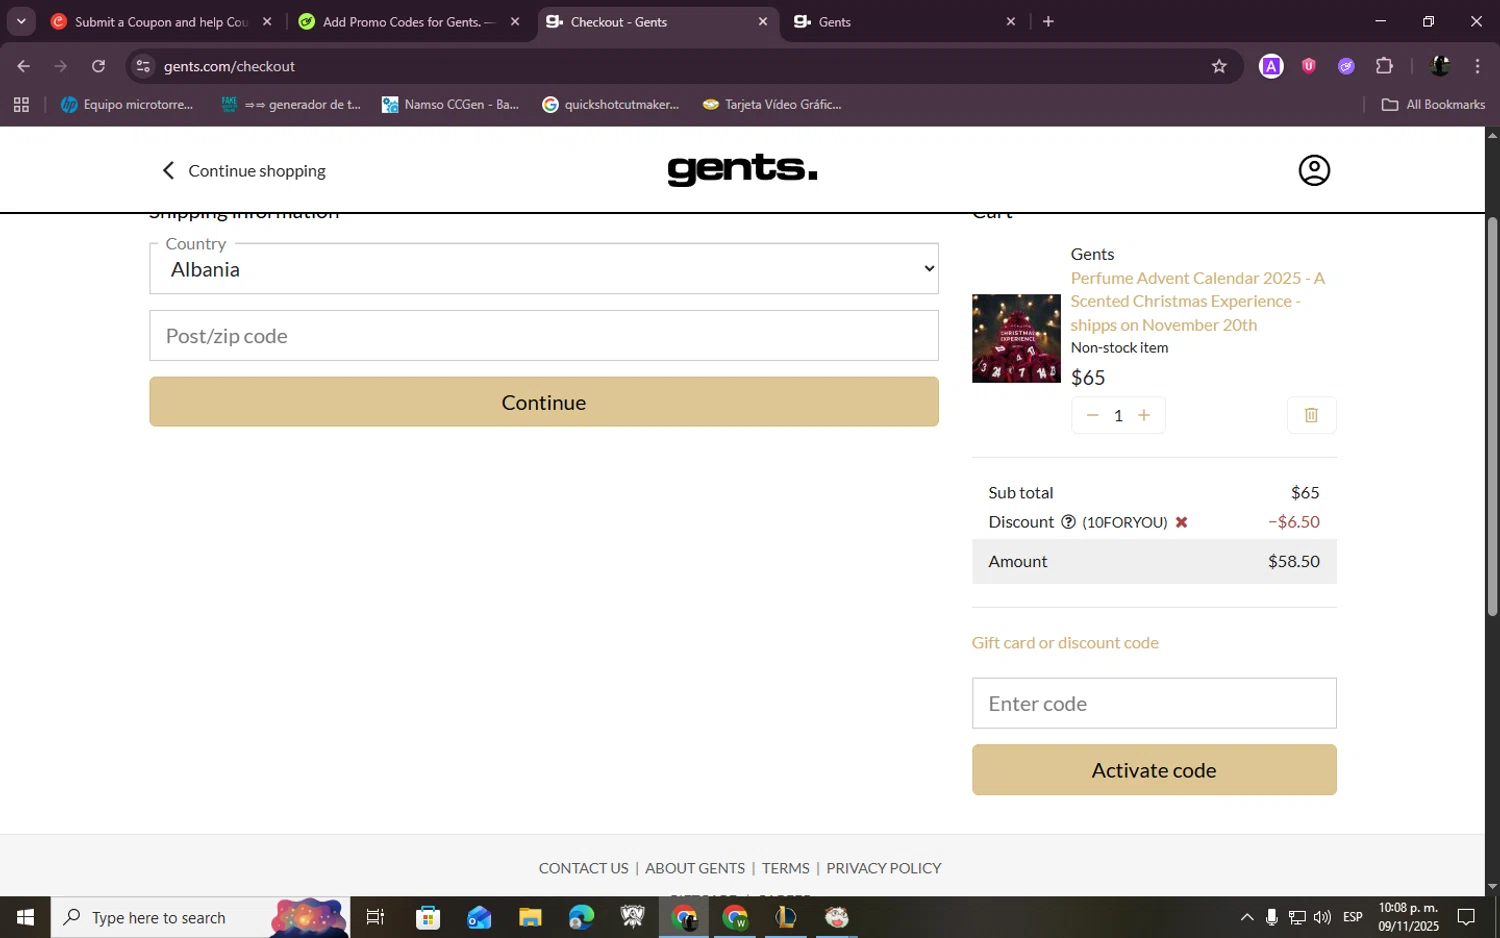Open the round purple extension icon
The width and height of the screenshot is (1500, 938).
click(x=1346, y=66)
